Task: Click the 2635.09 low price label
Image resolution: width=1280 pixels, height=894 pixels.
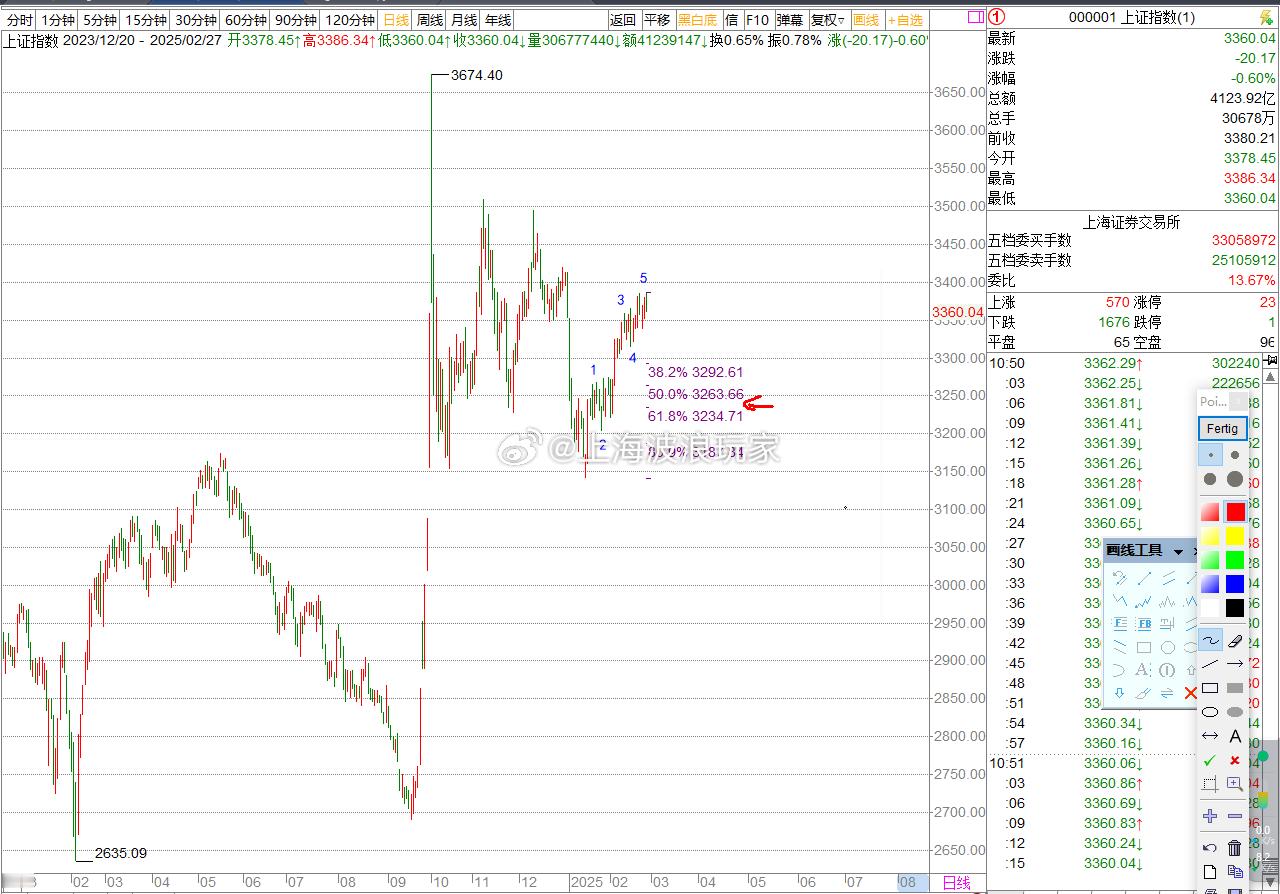Action: click(x=120, y=853)
